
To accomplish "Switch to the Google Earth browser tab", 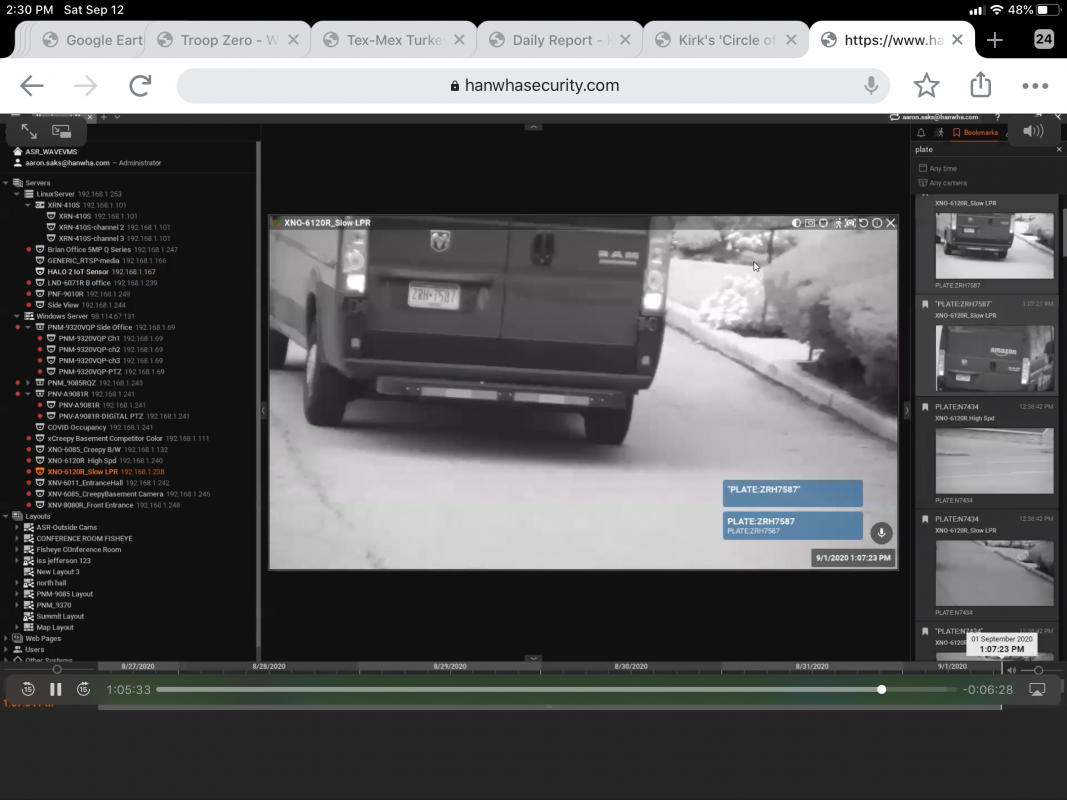I will click(92, 40).
